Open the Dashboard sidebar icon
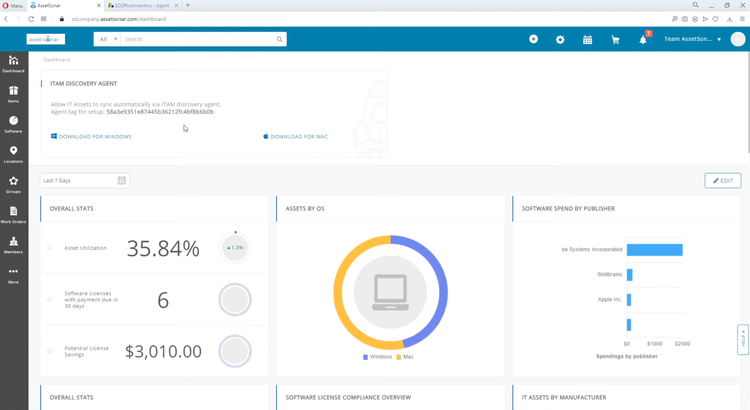The image size is (750, 410). point(13,64)
